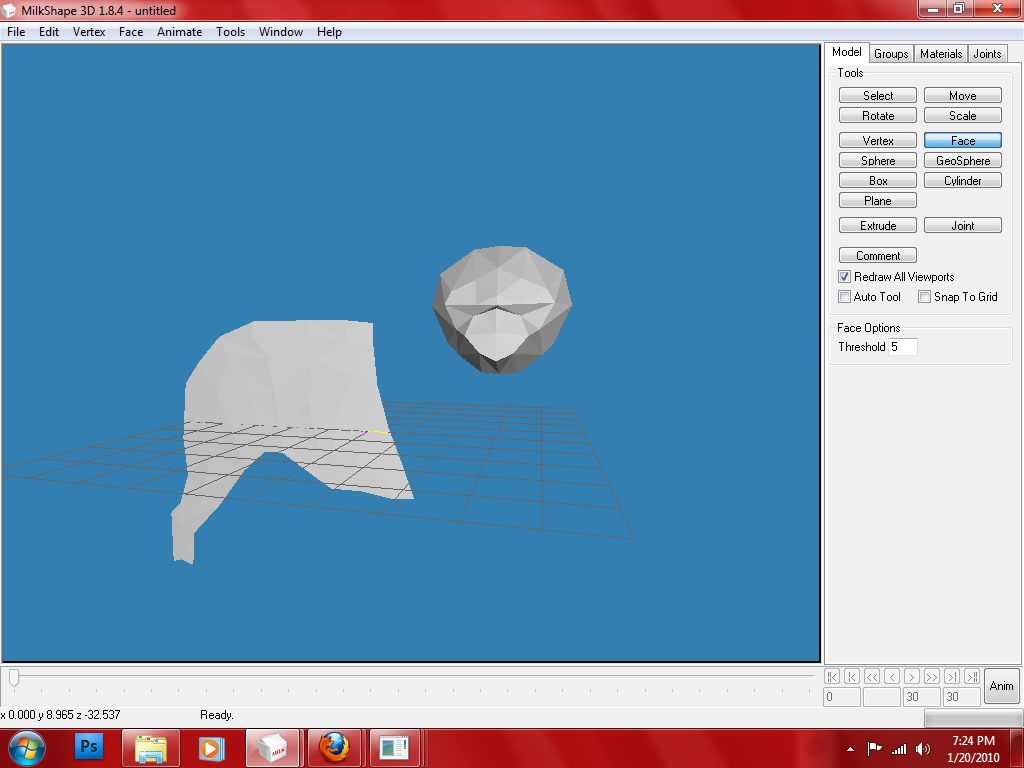Viewport: 1024px width, 768px height.
Task: Click the Extrude tool button
Action: pos(878,226)
